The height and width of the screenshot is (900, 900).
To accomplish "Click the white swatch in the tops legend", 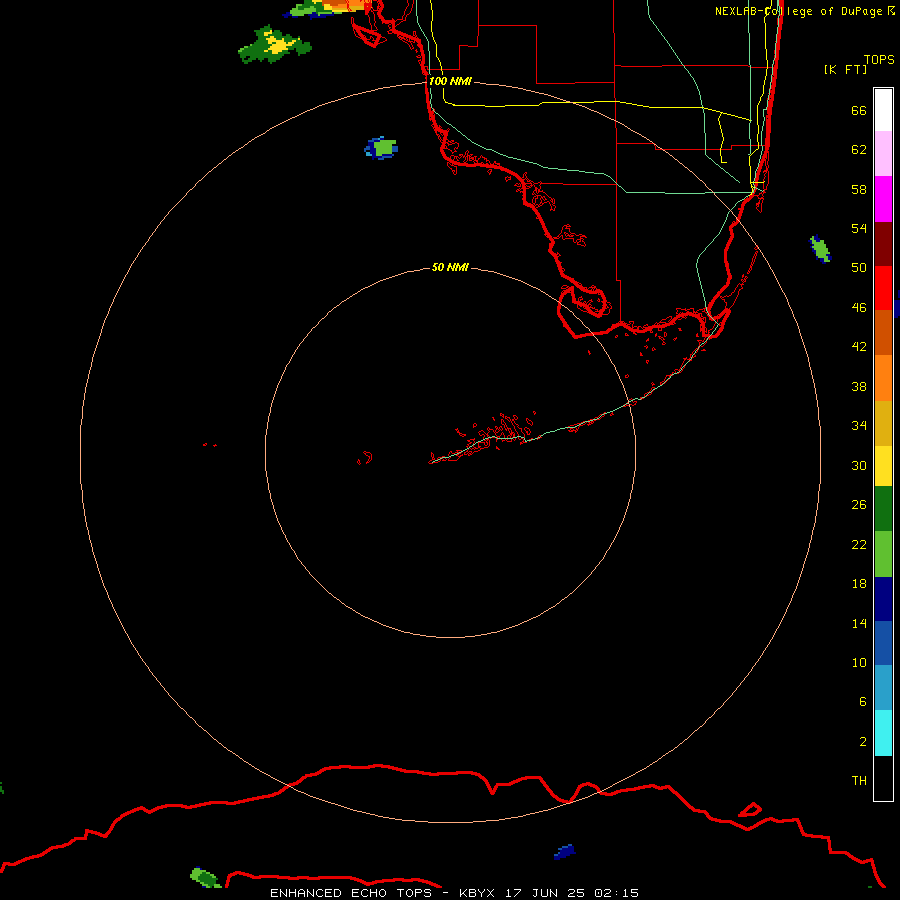I will pyautogui.click(x=883, y=110).
